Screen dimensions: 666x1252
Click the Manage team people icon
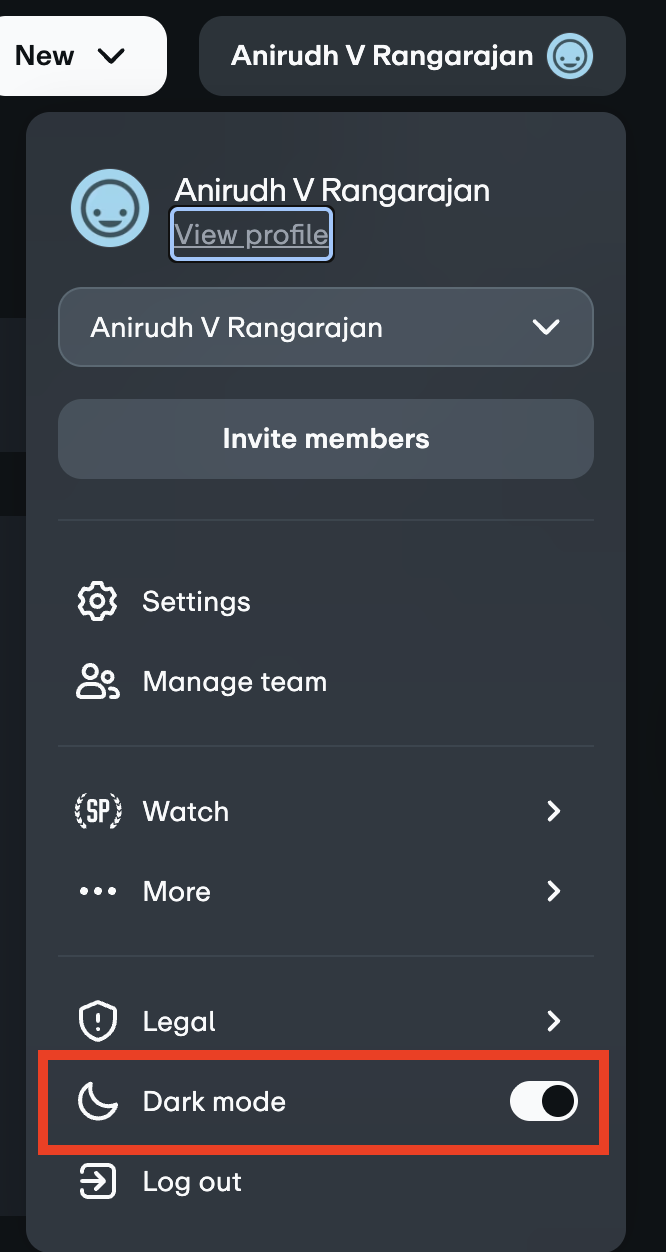tap(98, 682)
